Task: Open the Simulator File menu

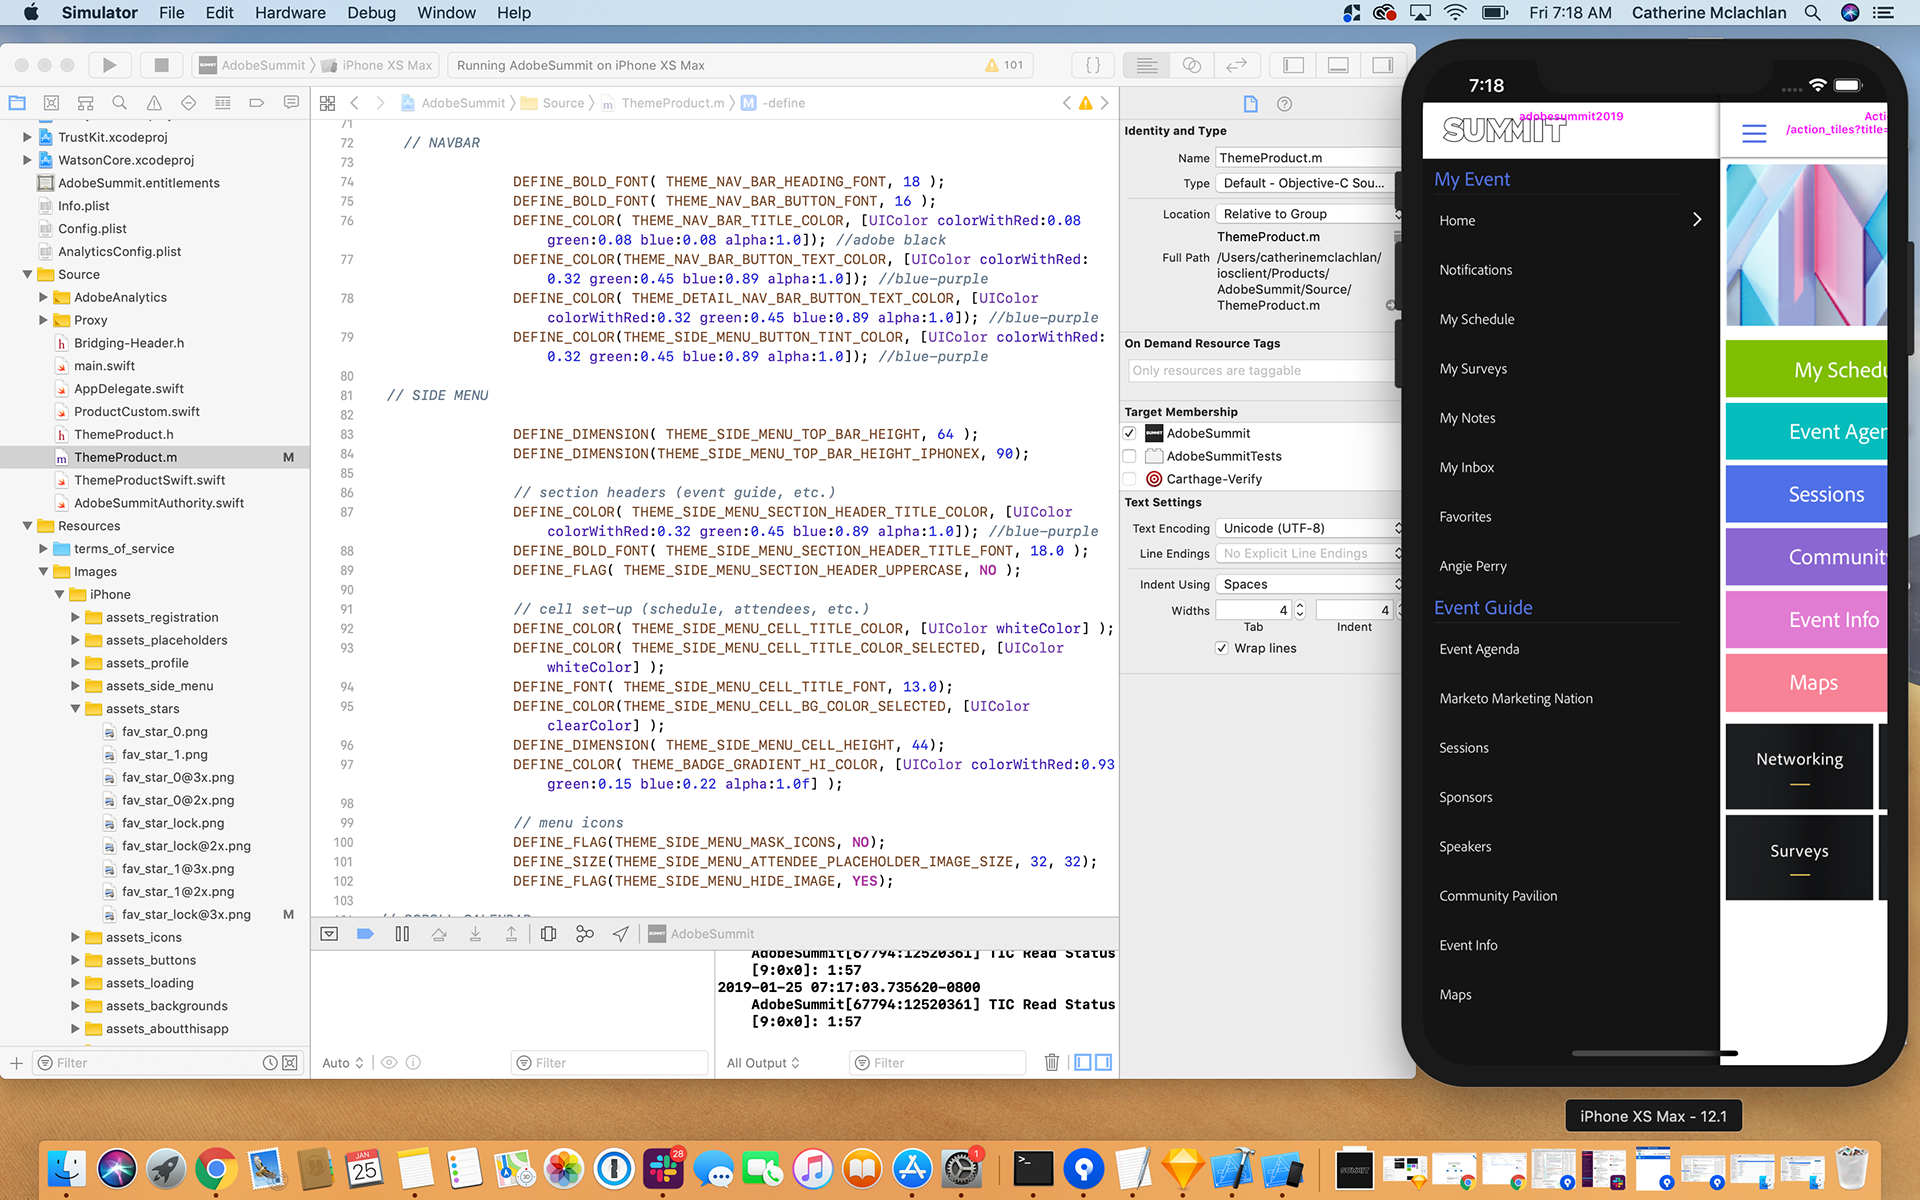Action: click(171, 13)
